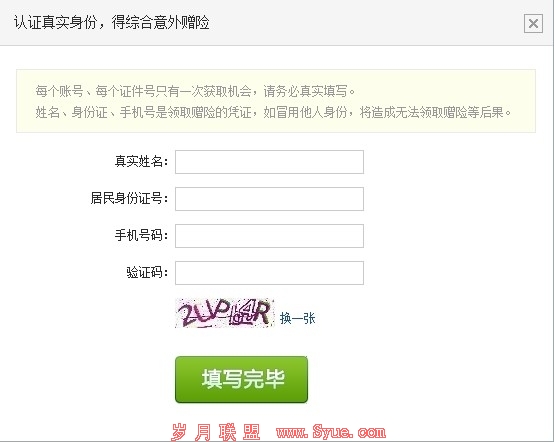Screen dimensions: 554x442
Task: Focus the 真实姓名 input field
Action: (269, 162)
